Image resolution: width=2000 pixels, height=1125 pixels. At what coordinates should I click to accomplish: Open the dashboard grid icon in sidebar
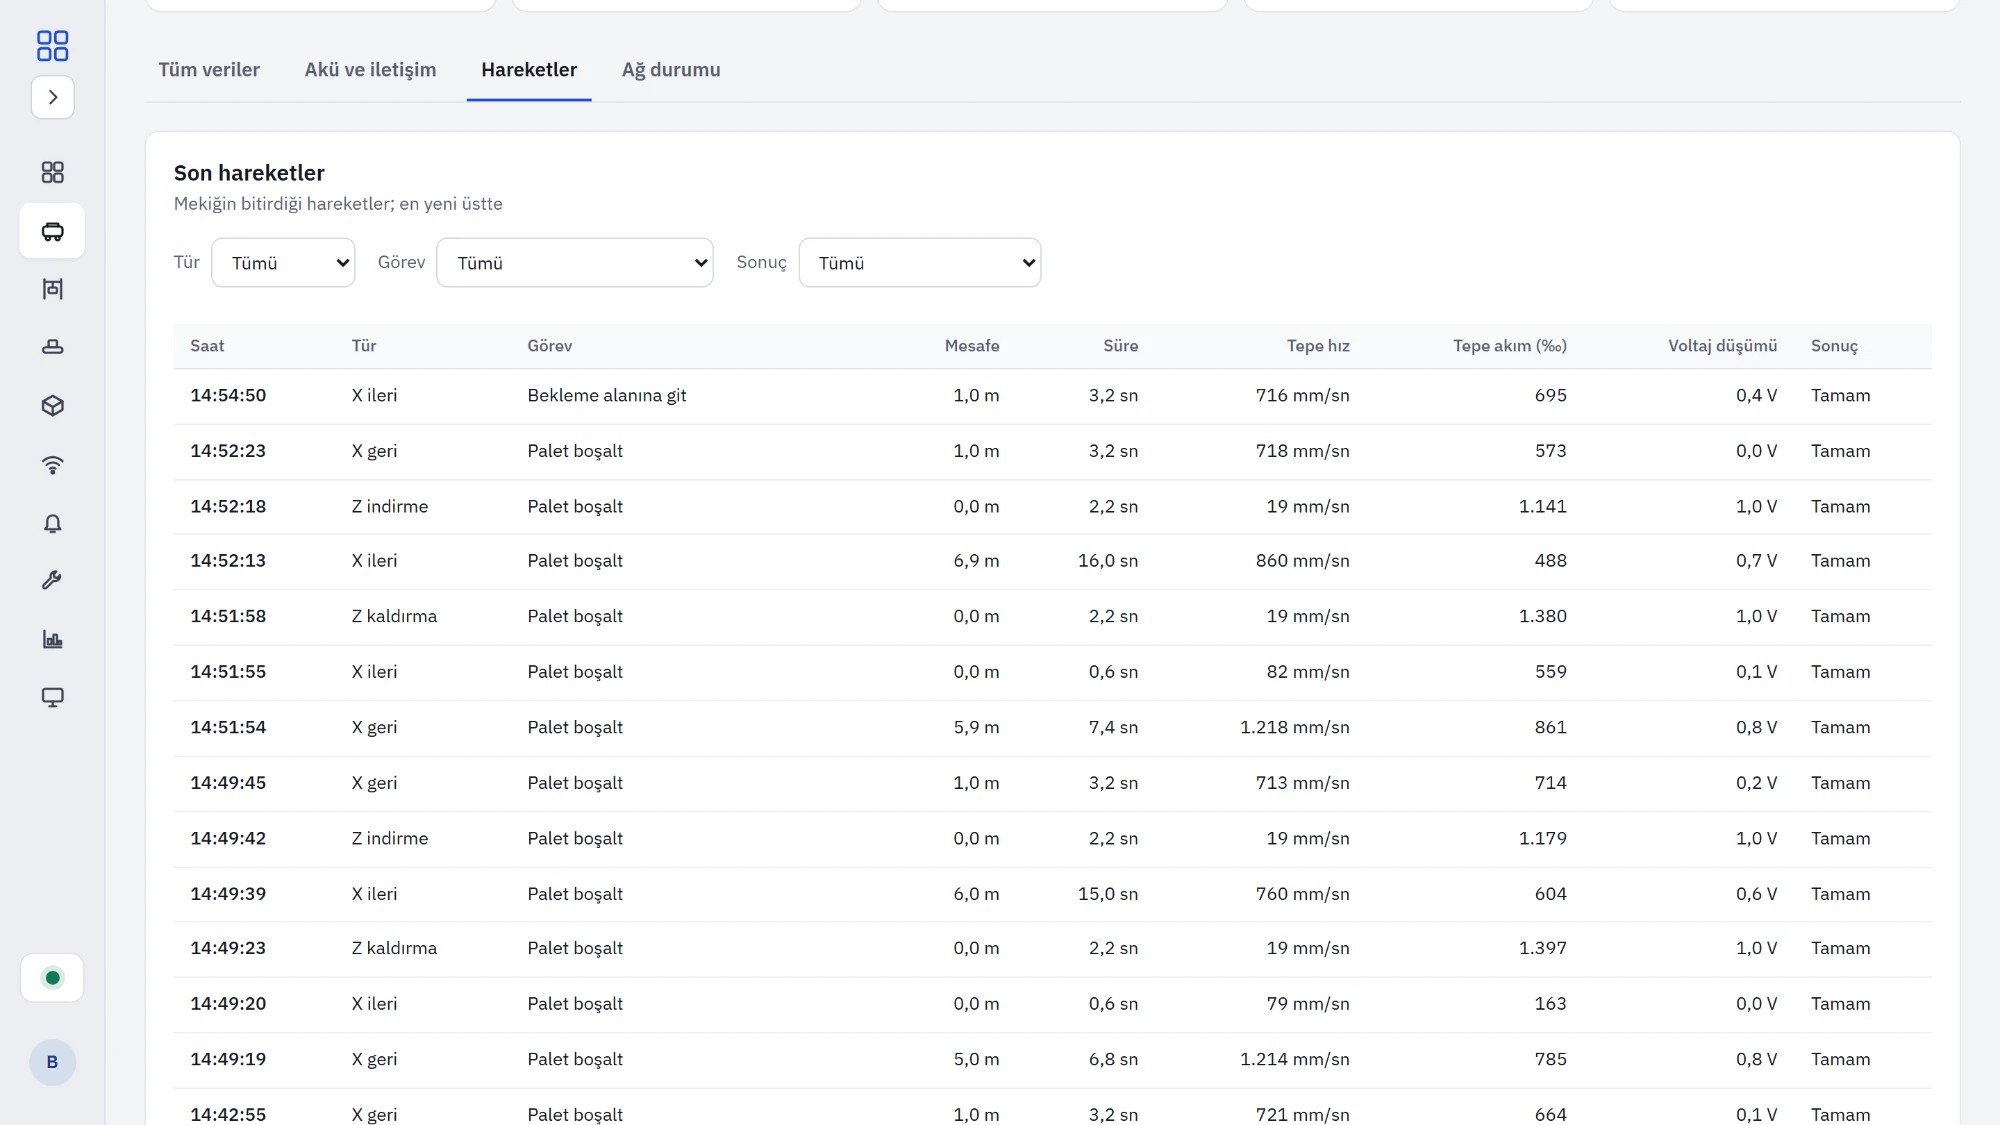(x=53, y=173)
